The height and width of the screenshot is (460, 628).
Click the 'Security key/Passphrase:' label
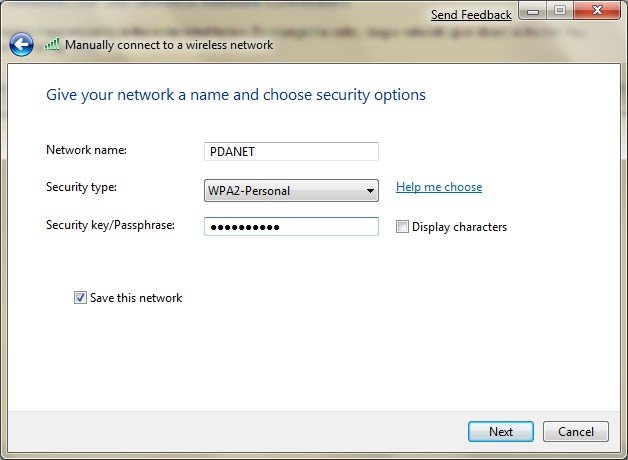(110, 225)
